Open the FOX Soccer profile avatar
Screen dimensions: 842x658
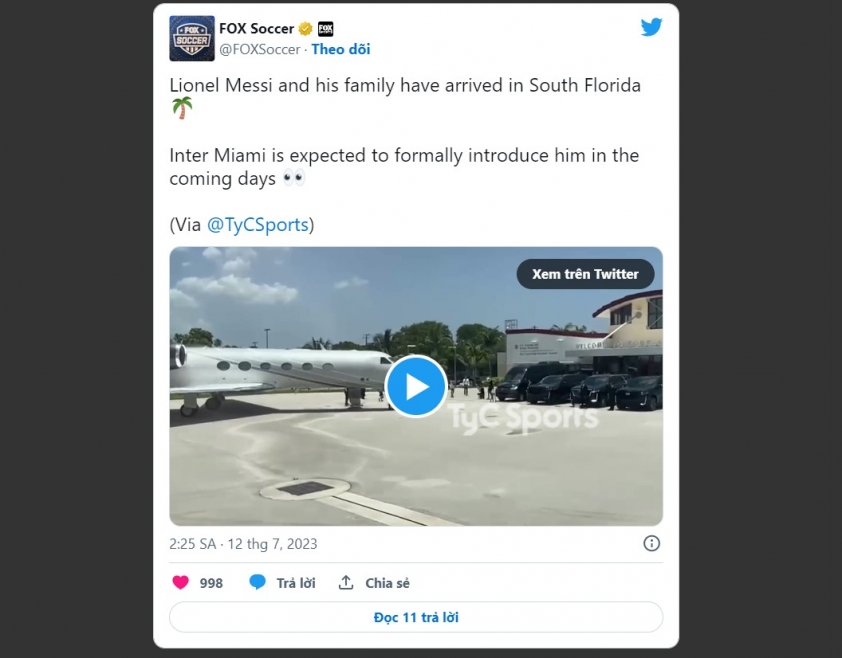pyautogui.click(x=192, y=38)
